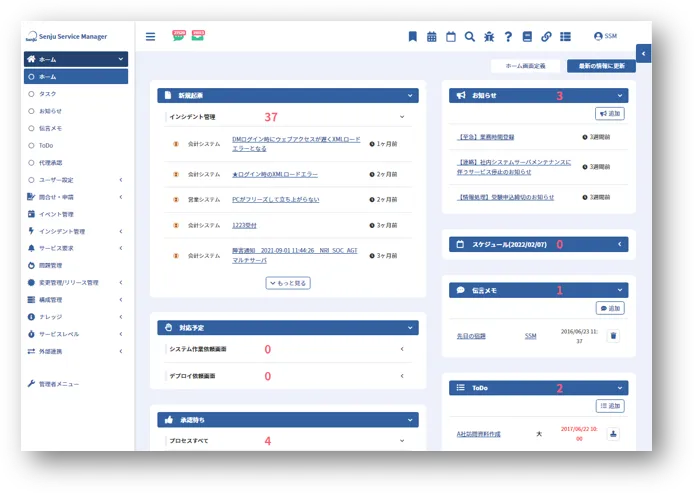Collapse the お知らせ panel header chevron
This screenshot has width=694, height=493.
621,96
